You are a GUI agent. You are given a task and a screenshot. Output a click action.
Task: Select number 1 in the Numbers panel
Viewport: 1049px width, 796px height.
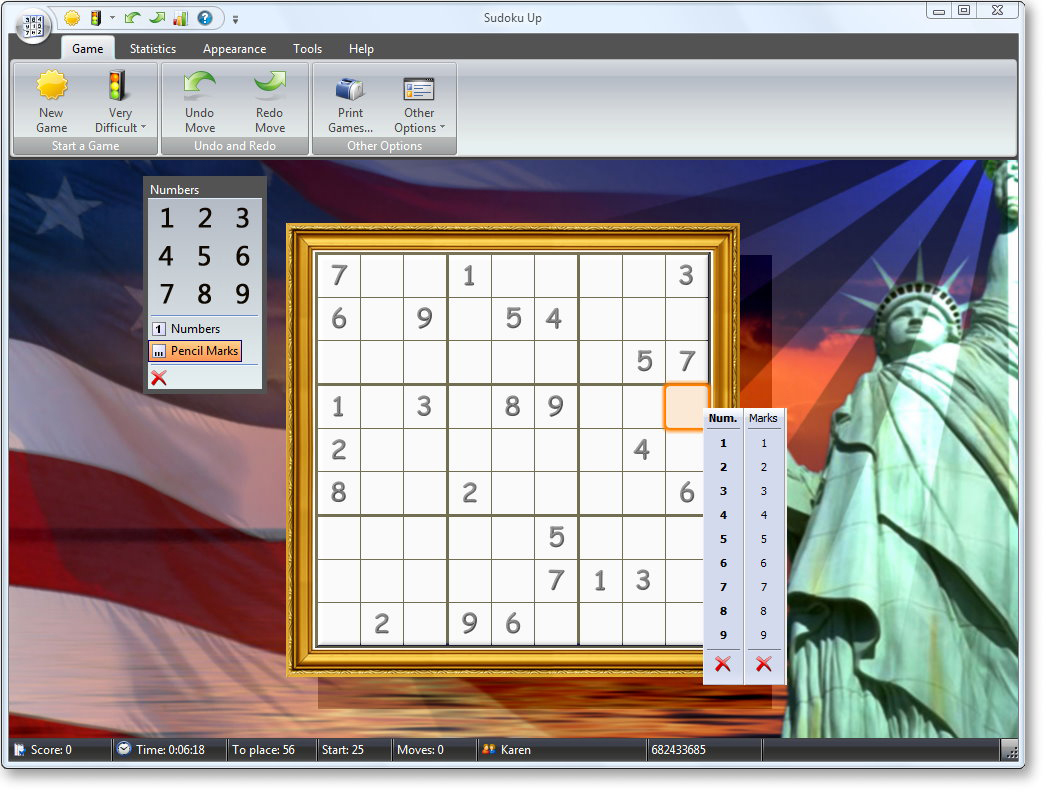click(x=167, y=218)
